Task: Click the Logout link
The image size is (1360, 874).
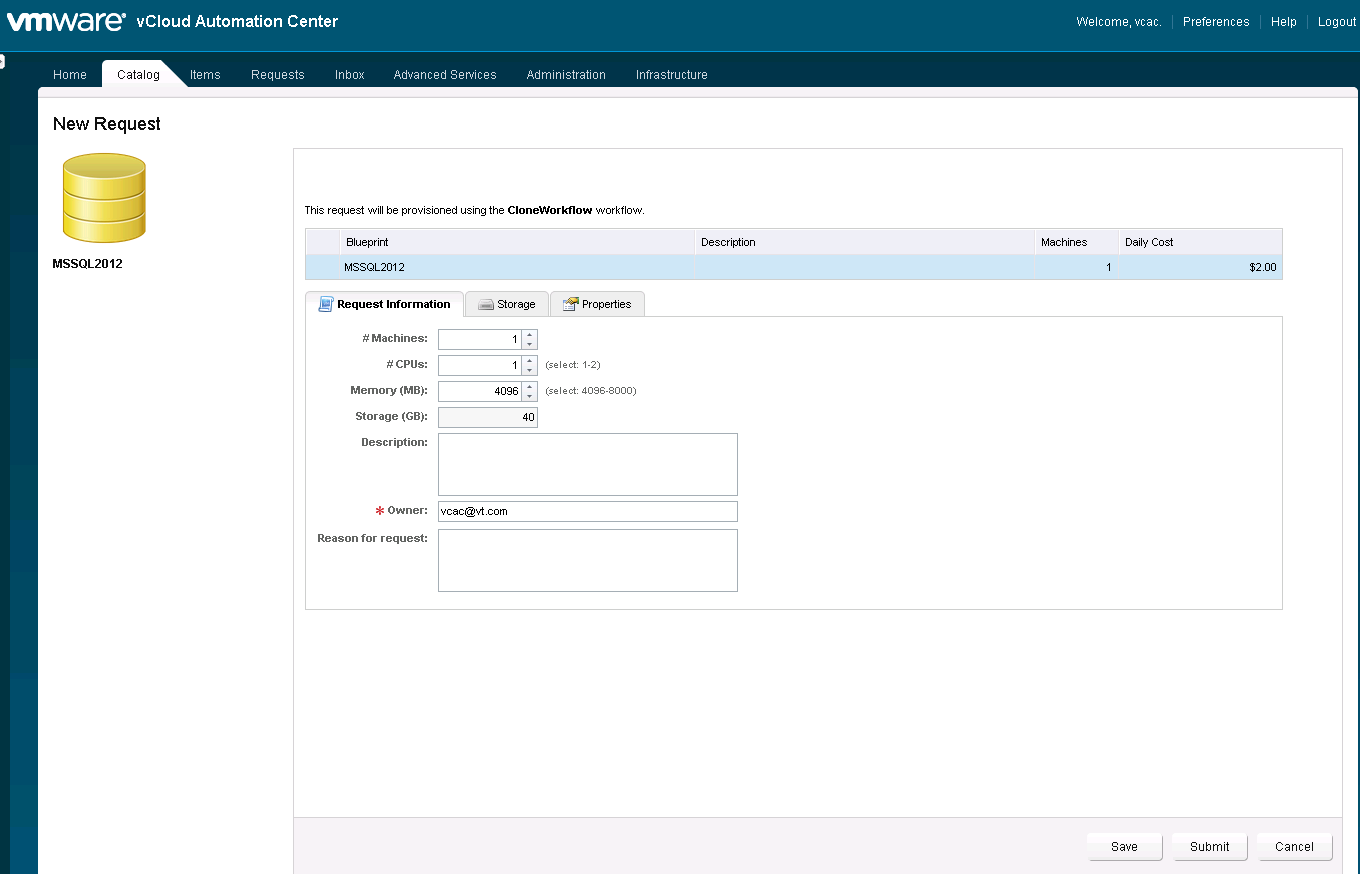Action: pos(1337,22)
